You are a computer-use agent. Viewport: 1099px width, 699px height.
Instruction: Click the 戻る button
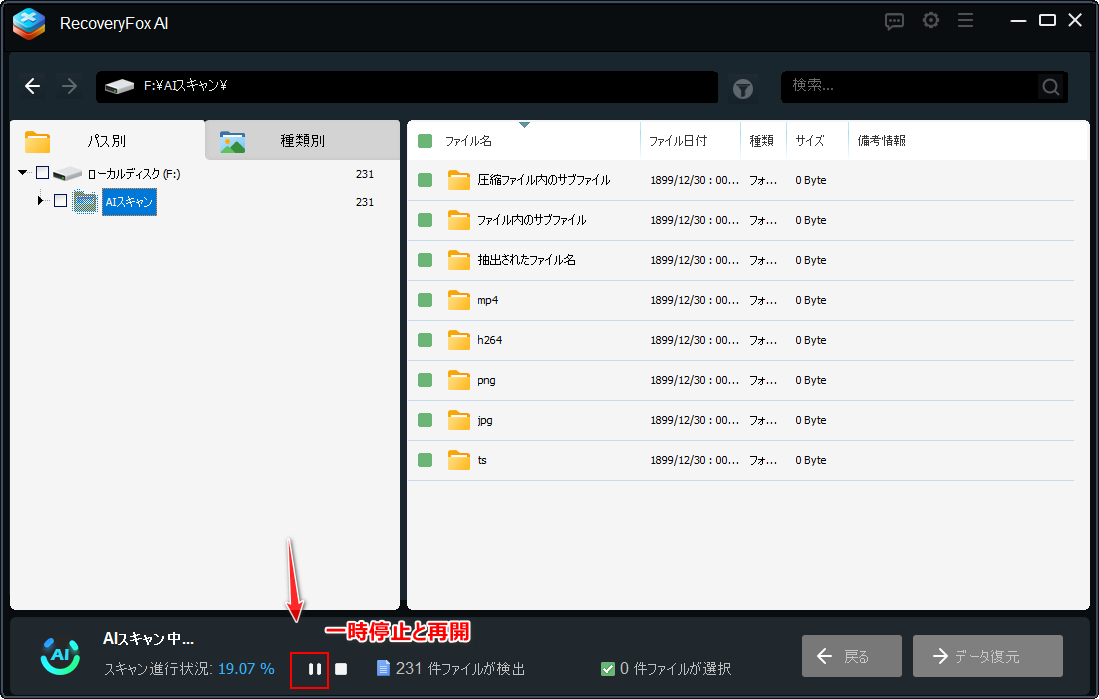coord(852,656)
